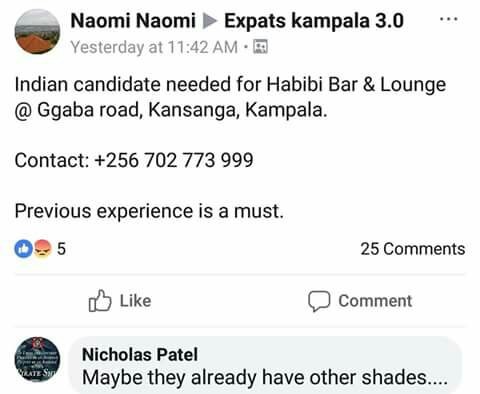Click the angry face reaction icon
The height and width of the screenshot is (394, 480).
click(x=42, y=249)
